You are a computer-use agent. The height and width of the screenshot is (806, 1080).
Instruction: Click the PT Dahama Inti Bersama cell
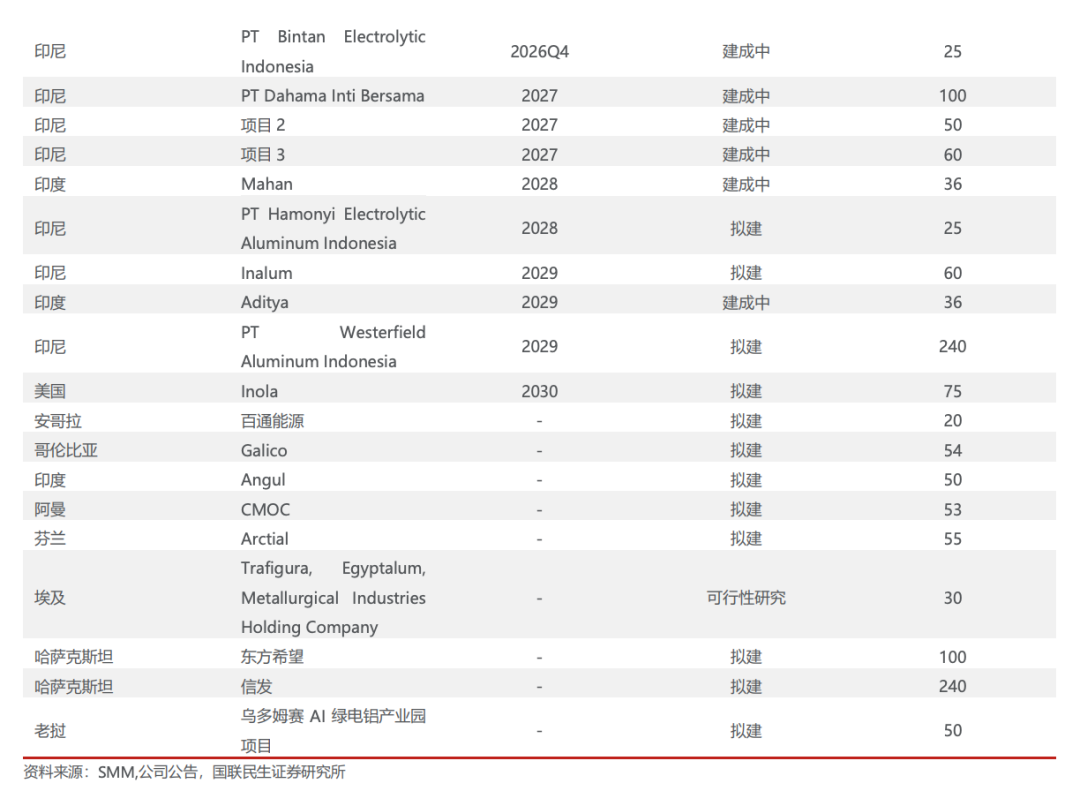click(332, 96)
